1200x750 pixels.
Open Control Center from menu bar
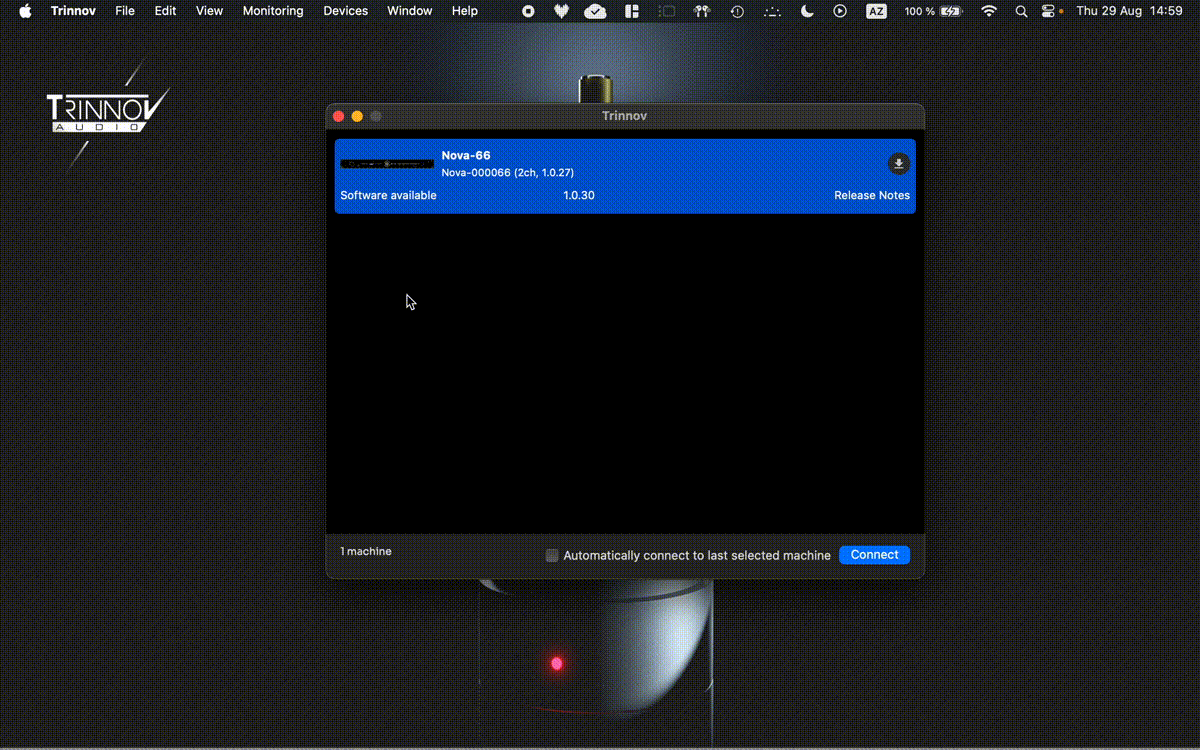(x=1048, y=11)
